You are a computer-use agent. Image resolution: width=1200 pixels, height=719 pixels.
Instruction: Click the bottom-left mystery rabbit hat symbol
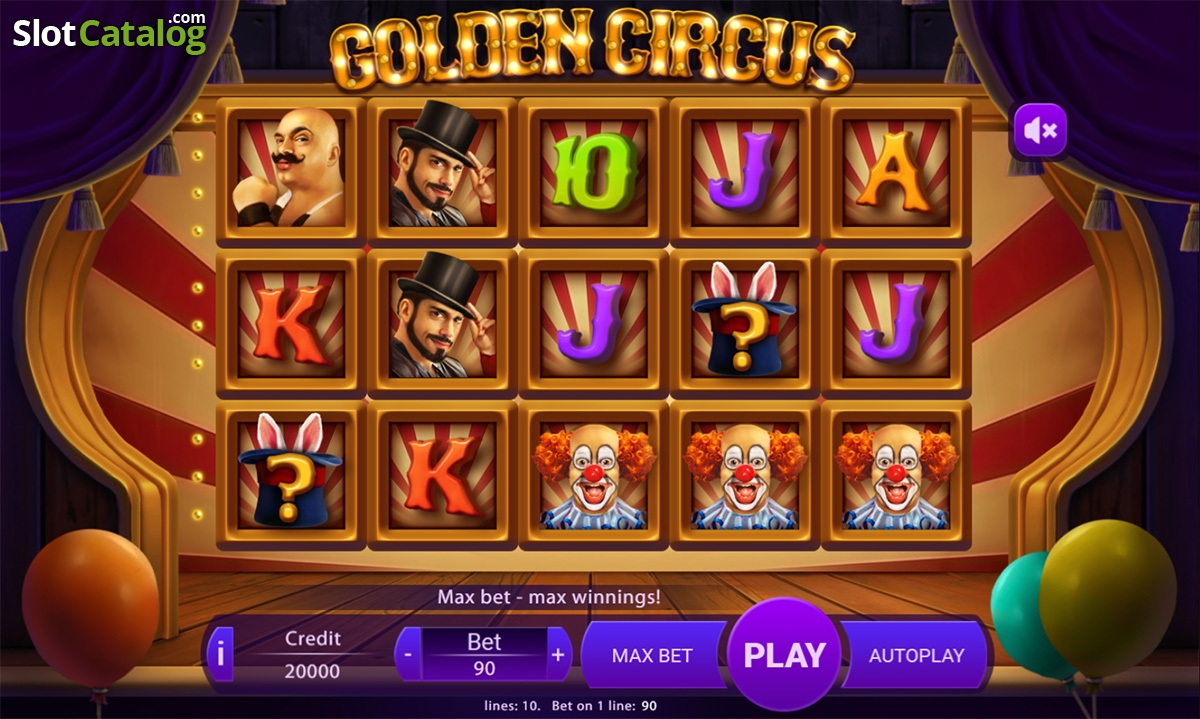290,475
